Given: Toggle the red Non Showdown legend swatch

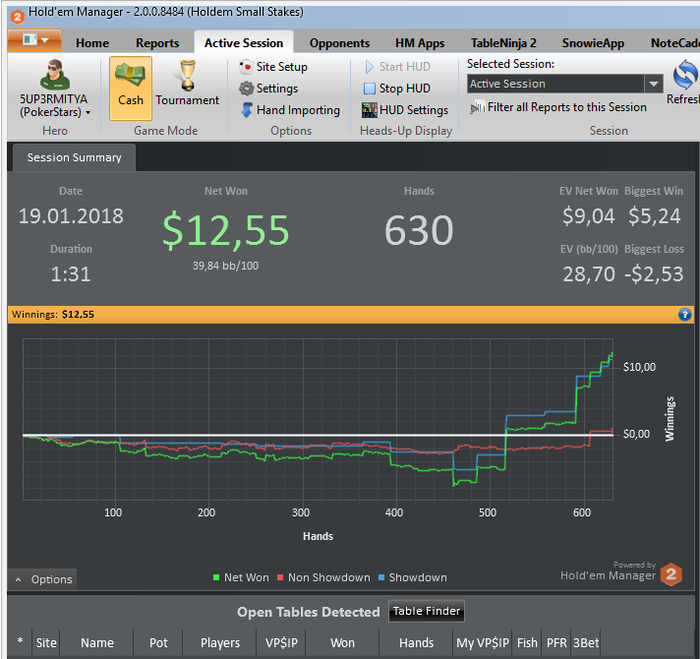Looking at the screenshot, I should (280, 577).
